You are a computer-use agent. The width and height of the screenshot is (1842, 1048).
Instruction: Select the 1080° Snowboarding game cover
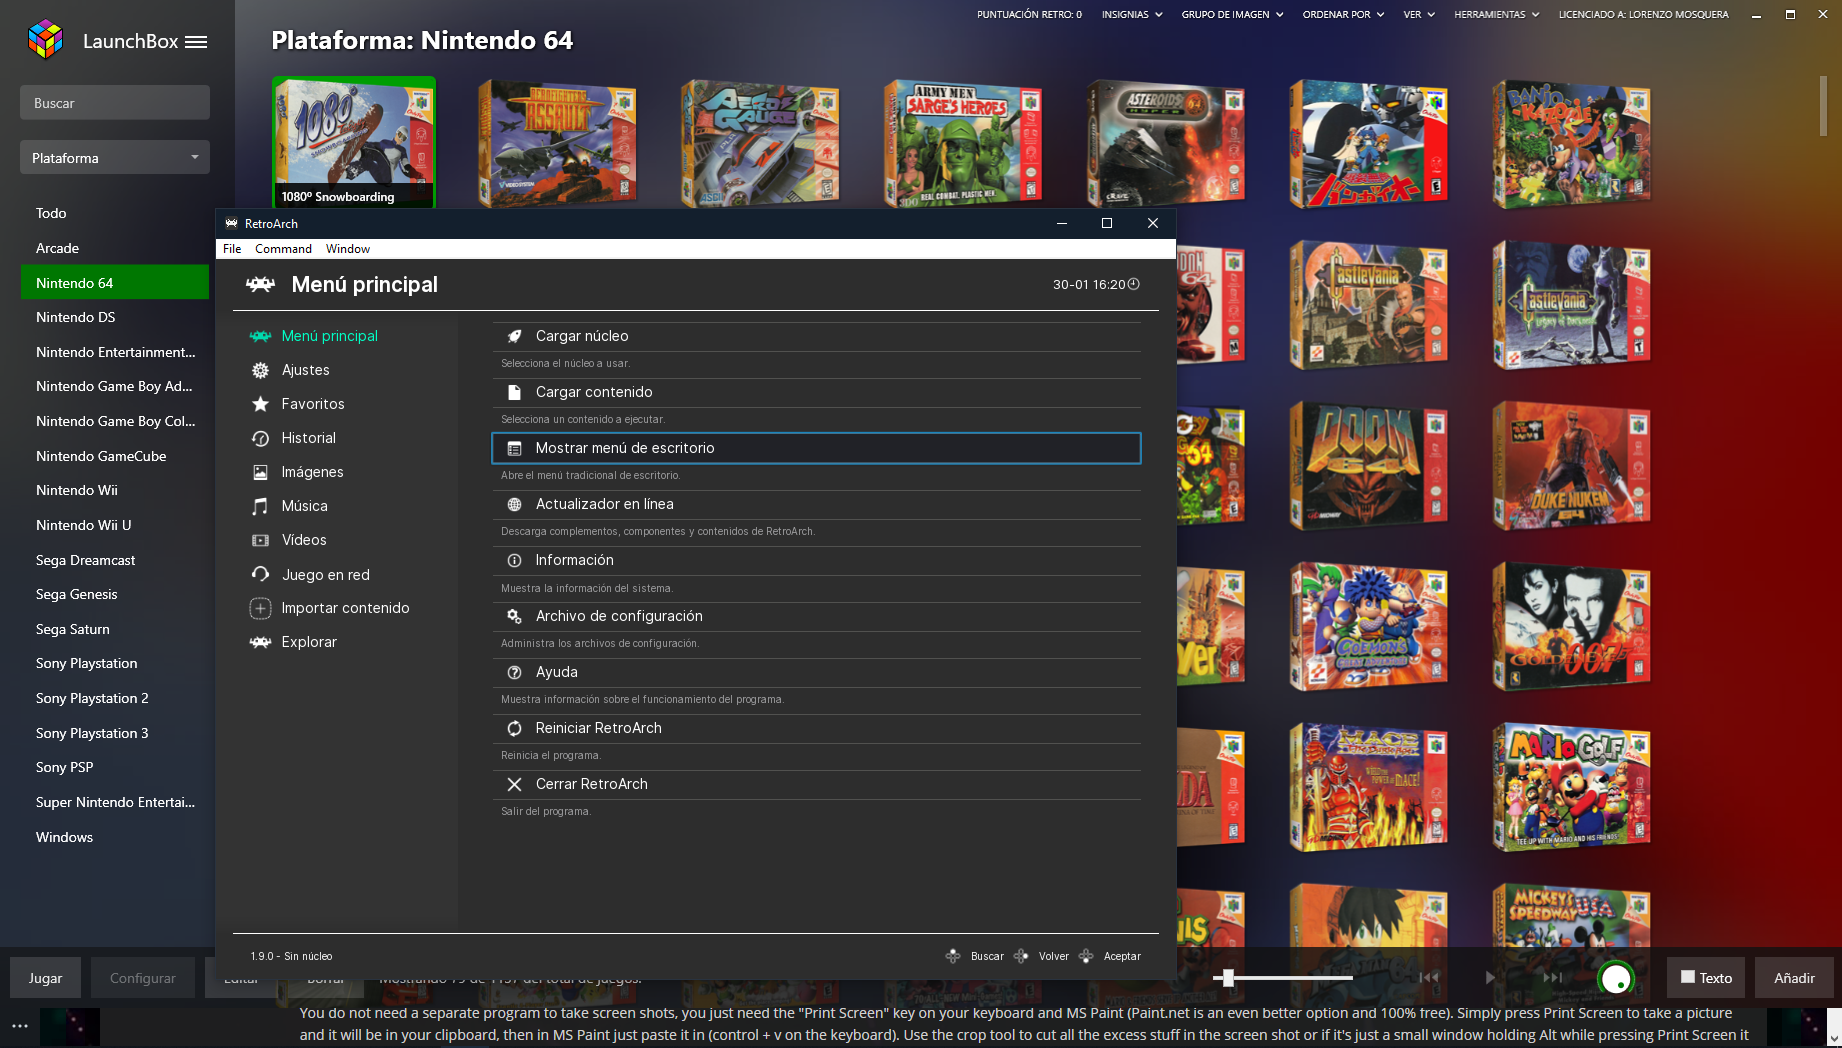click(x=354, y=142)
